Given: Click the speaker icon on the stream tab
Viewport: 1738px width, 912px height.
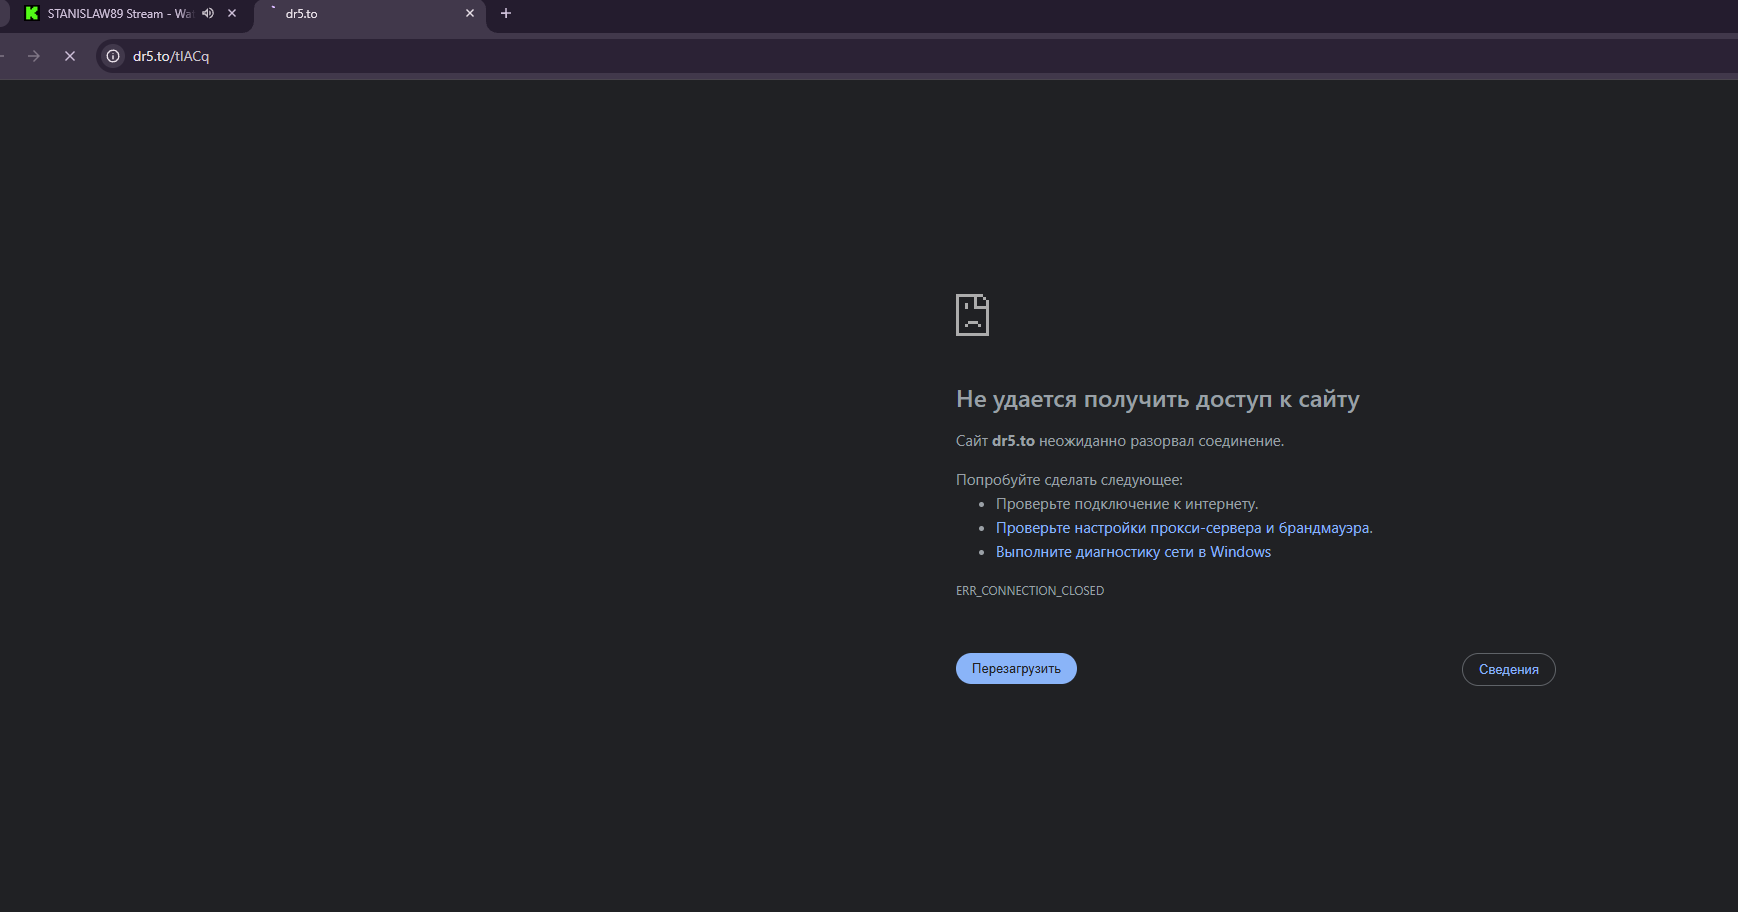Looking at the screenshot, I should click(208, 13).
